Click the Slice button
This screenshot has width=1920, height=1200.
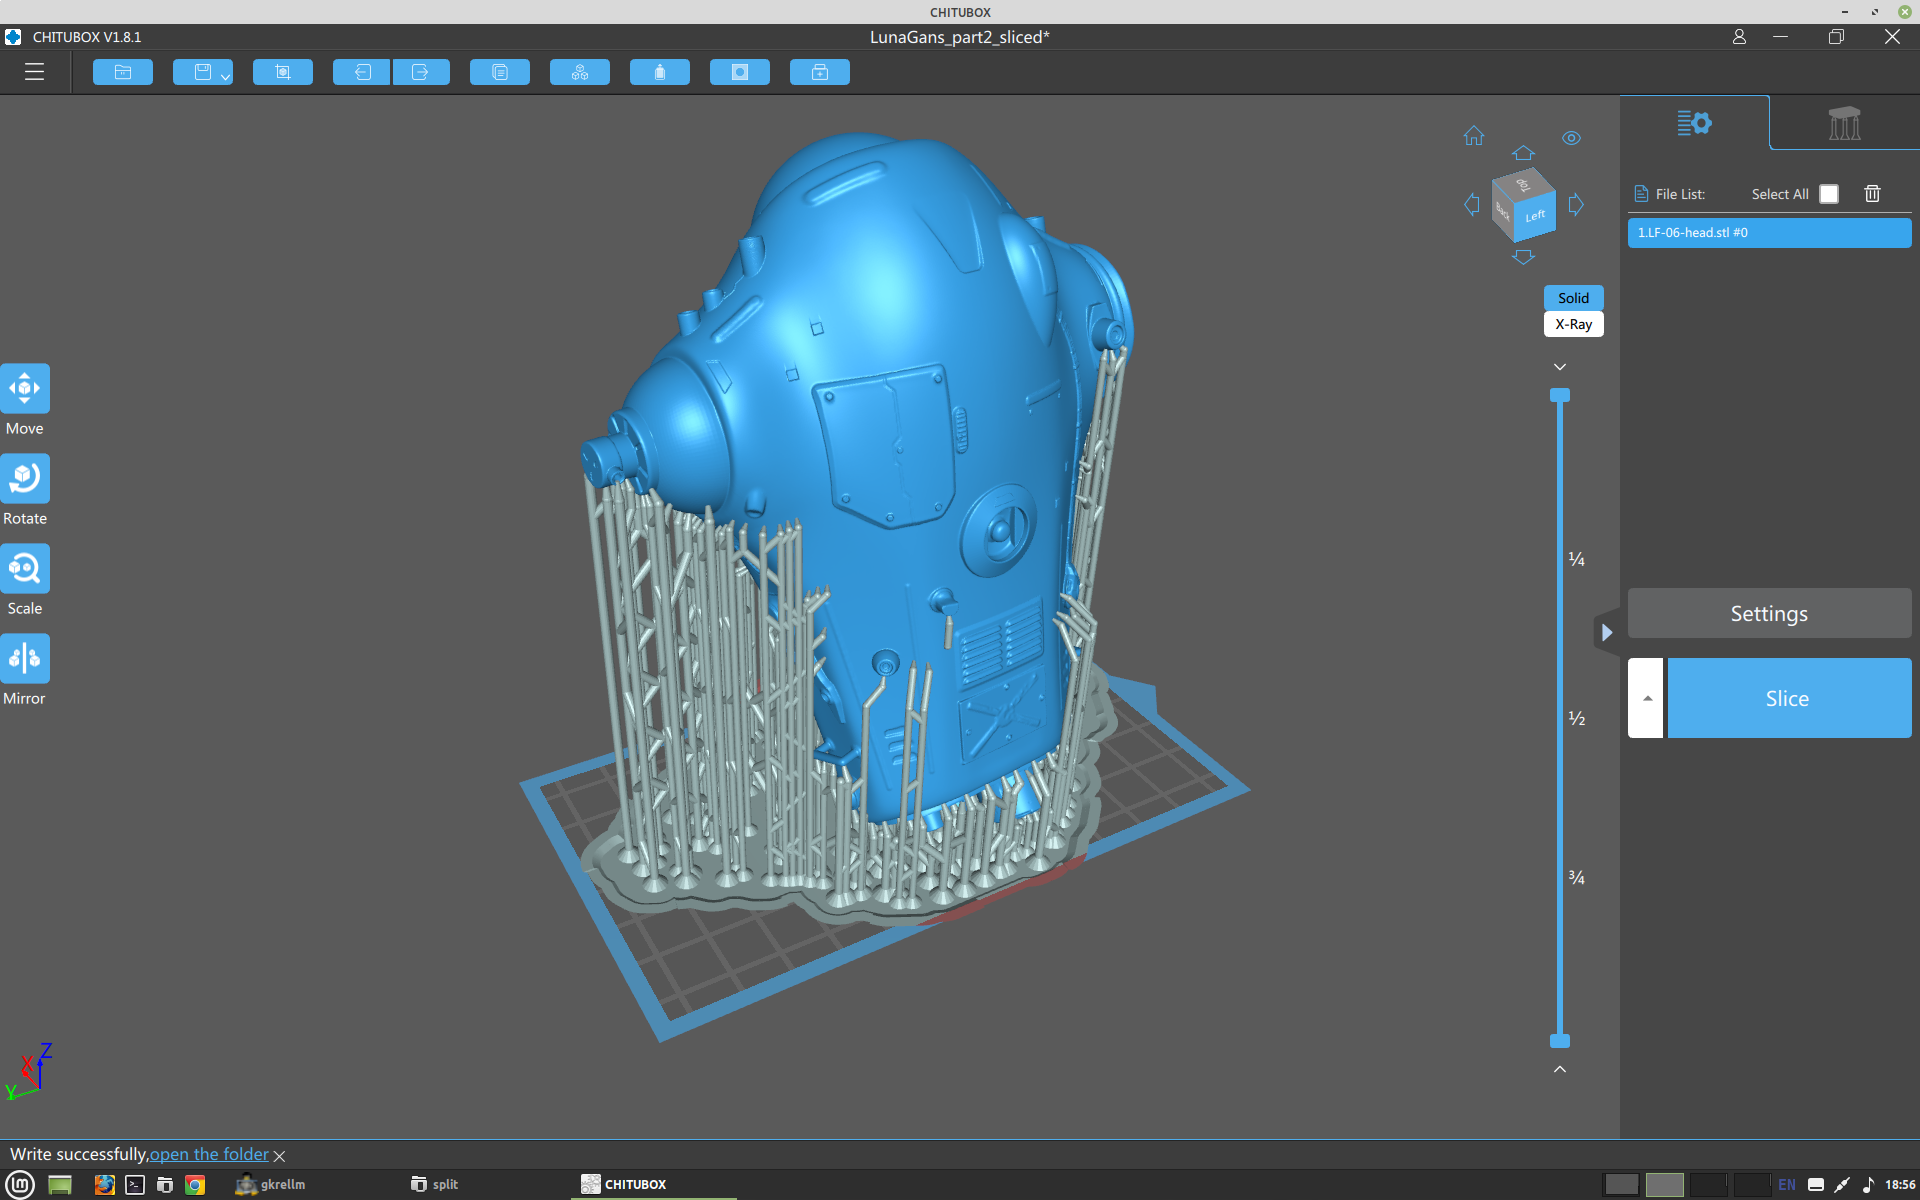(1788, 698)
